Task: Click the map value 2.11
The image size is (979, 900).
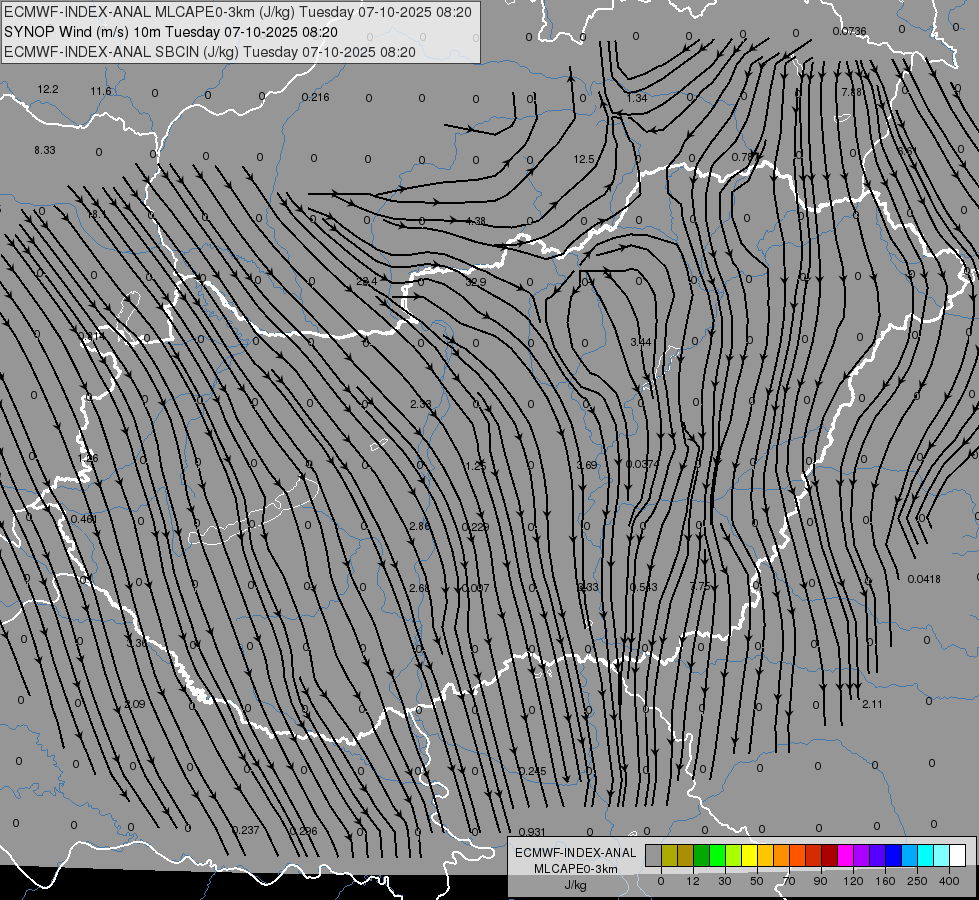Action: (872, 704)
